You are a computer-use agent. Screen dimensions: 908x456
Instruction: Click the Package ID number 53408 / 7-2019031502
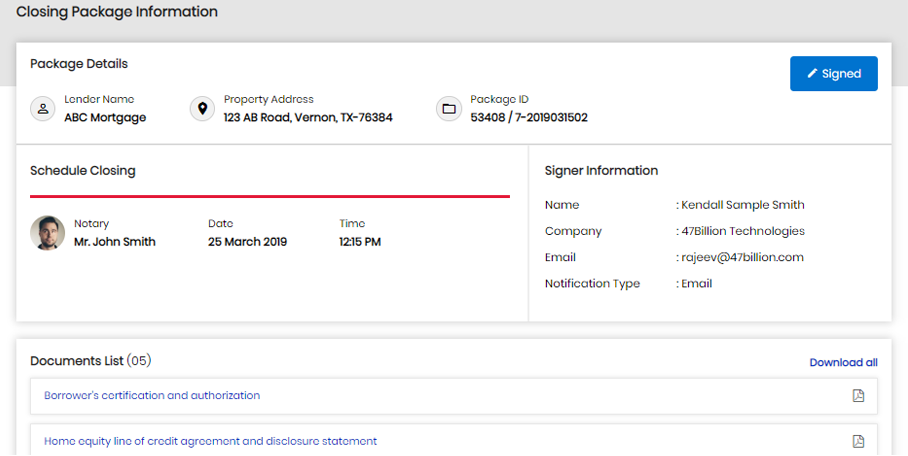pyautogui.click(x=528, y=118)
